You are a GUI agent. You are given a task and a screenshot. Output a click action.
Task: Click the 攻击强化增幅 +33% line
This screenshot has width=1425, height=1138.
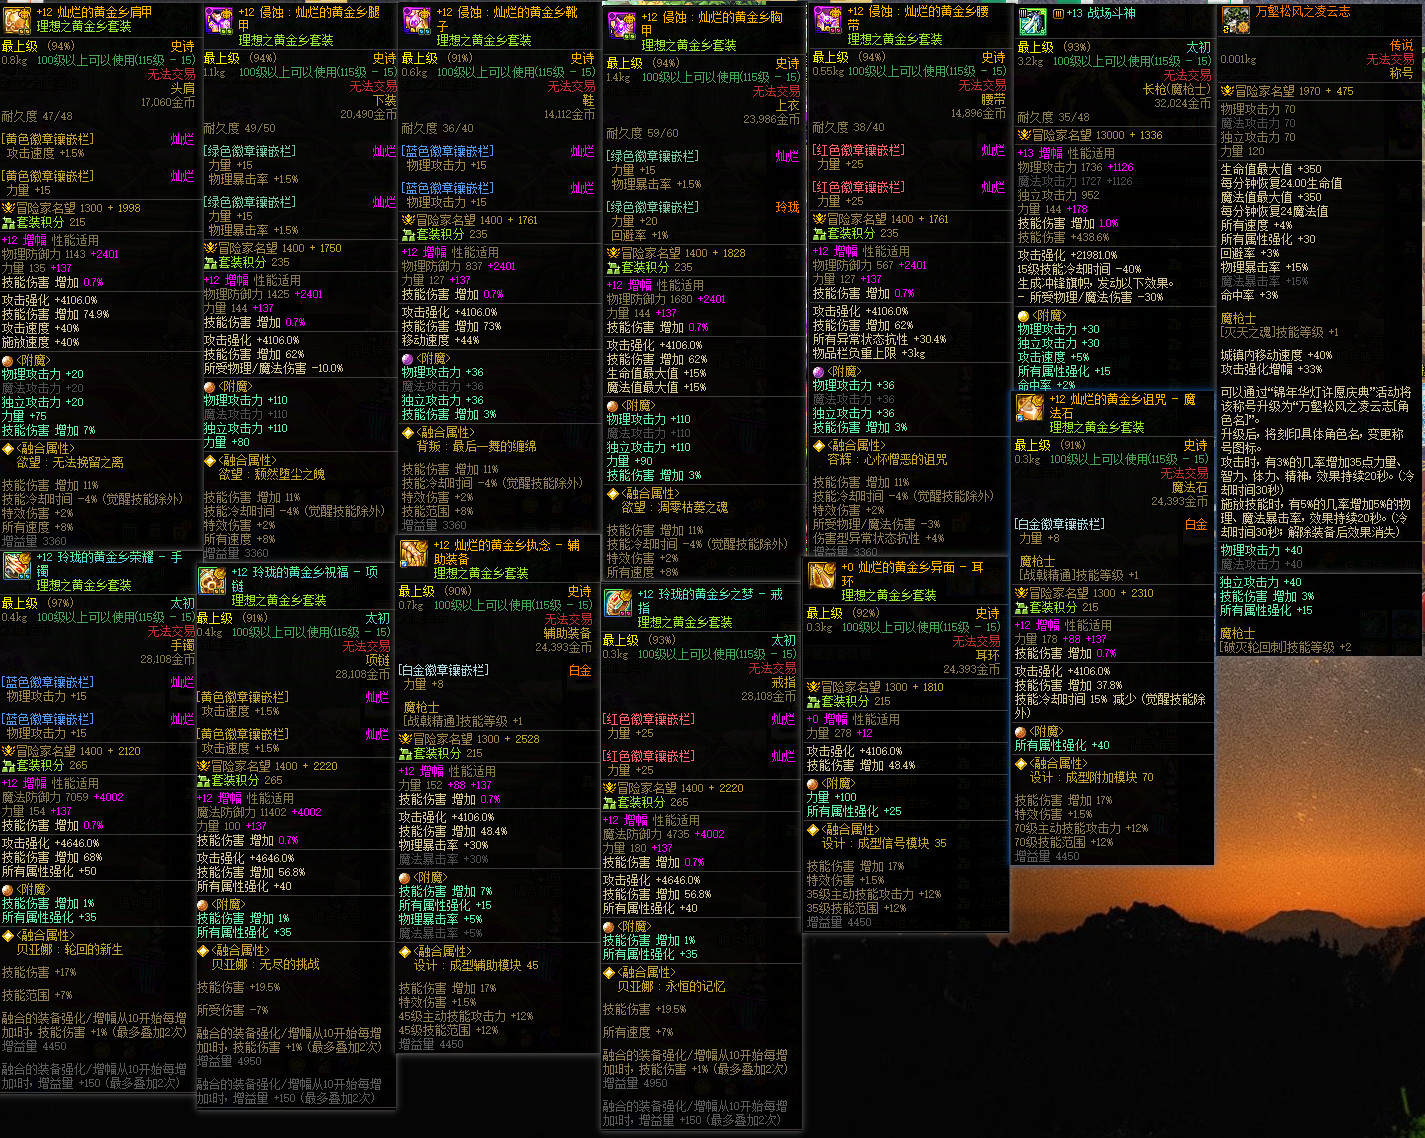1272,369
